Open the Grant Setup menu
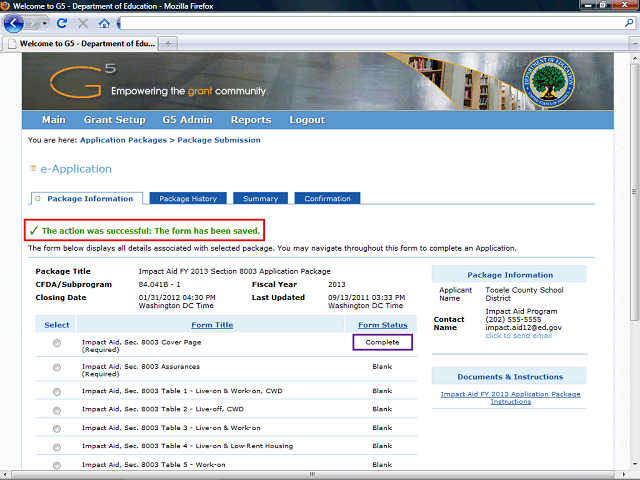The height and width of the screenshot is (480, 640). (115, 120)
